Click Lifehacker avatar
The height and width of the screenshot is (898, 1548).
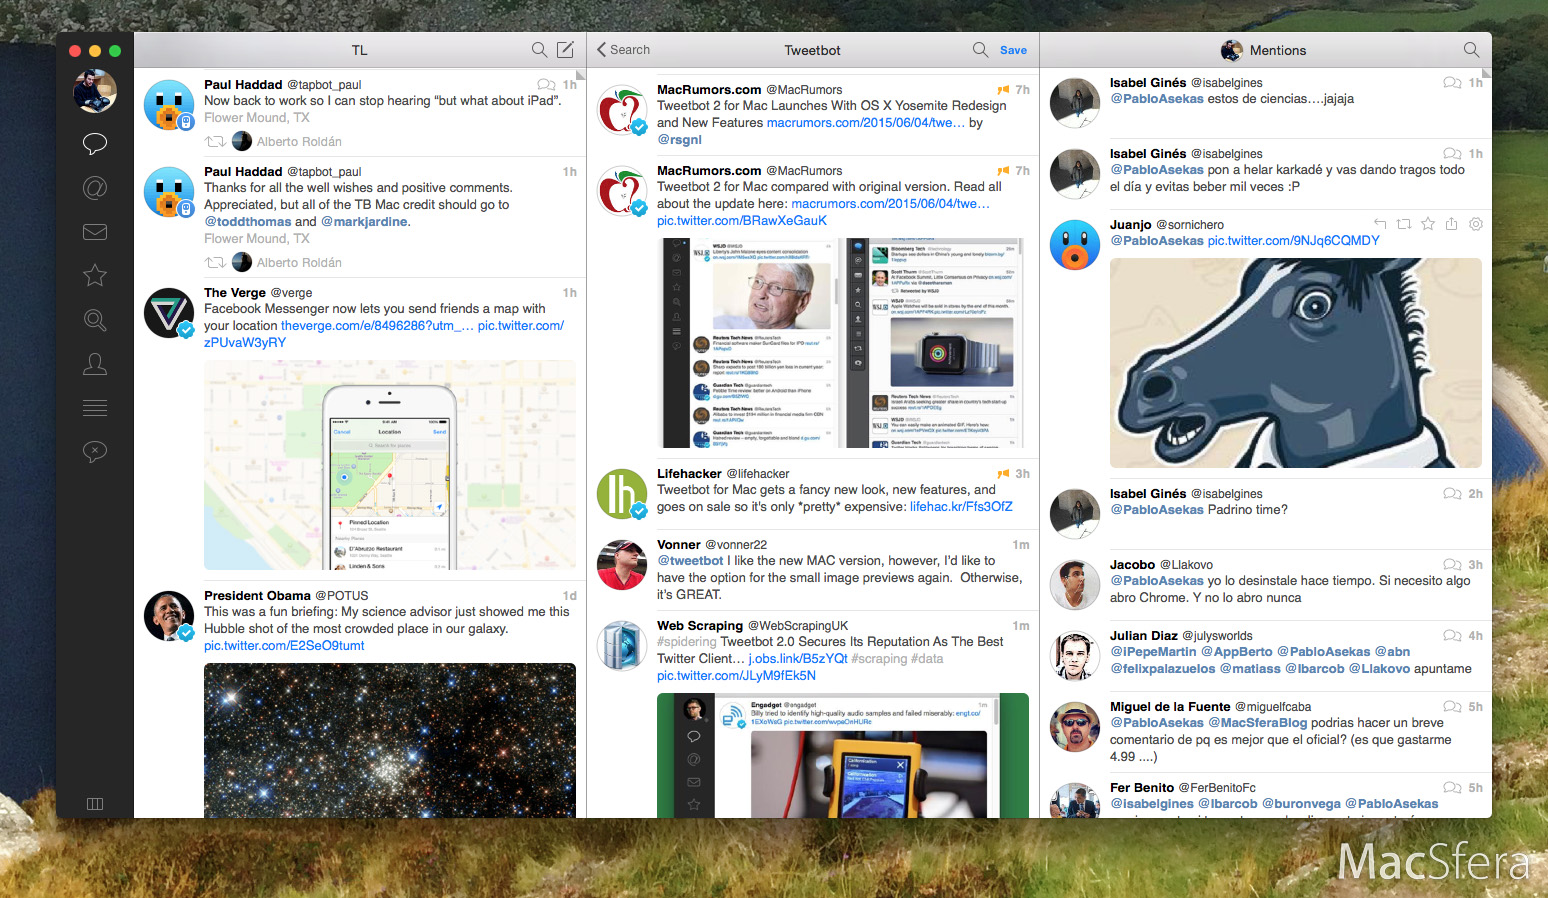(622, 494)
